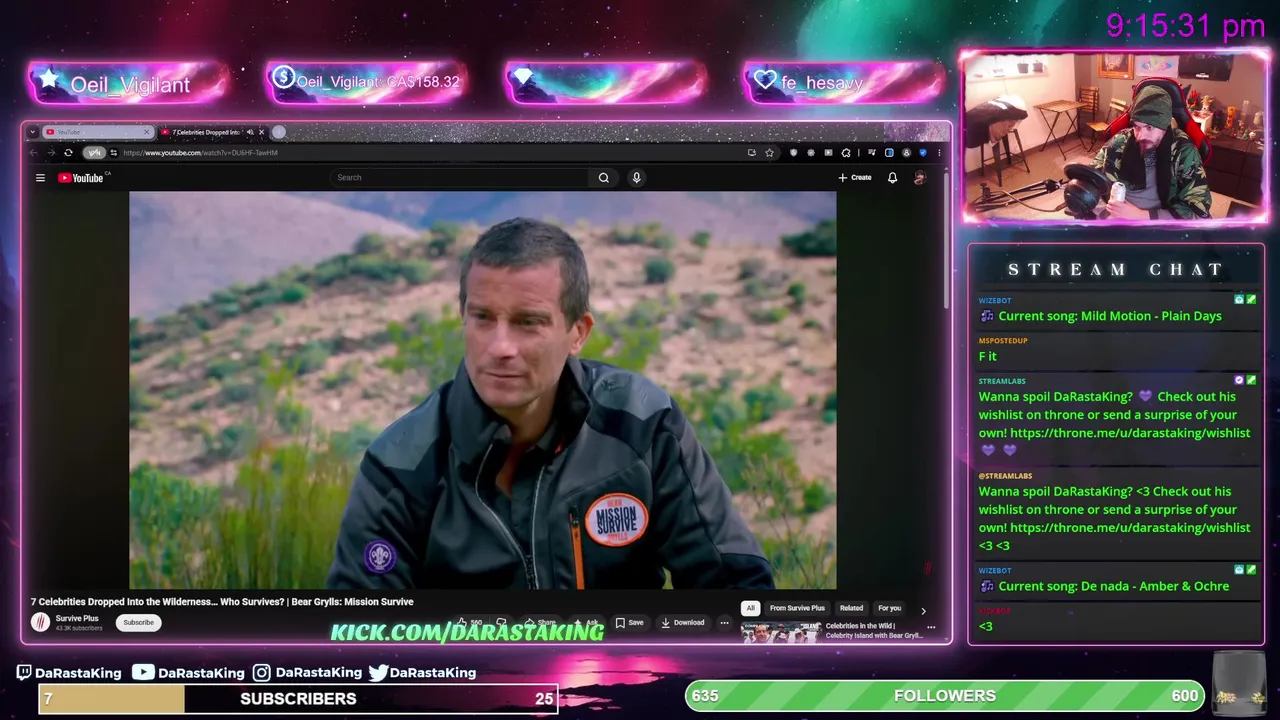
Task: Select the Related filter chip
Action: click(x=851, y=608)
